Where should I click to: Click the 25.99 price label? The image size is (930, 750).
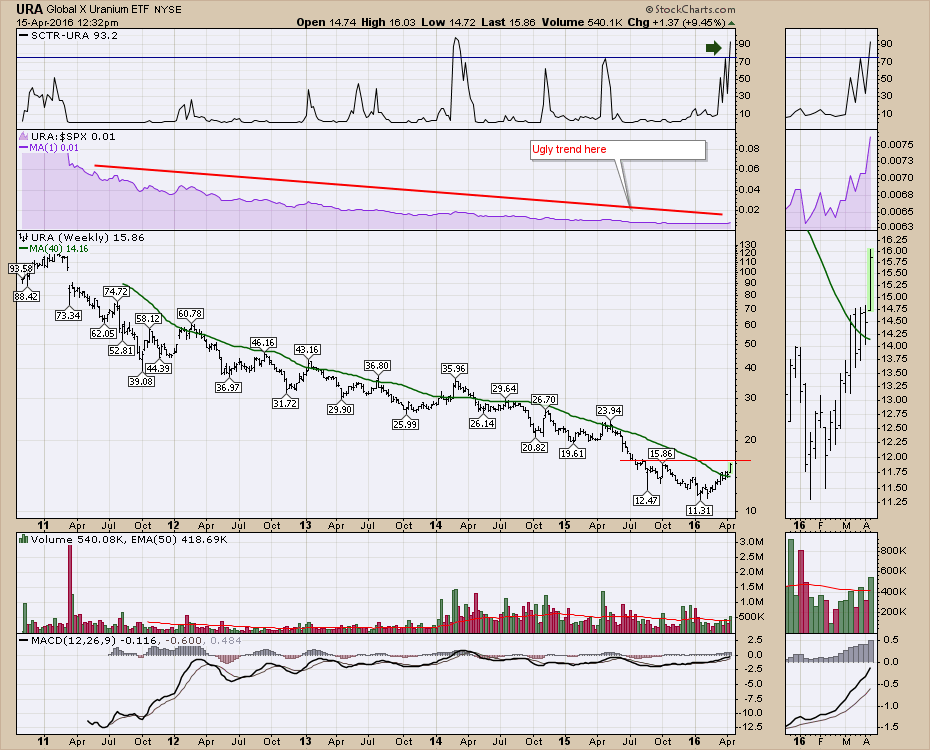405,424
